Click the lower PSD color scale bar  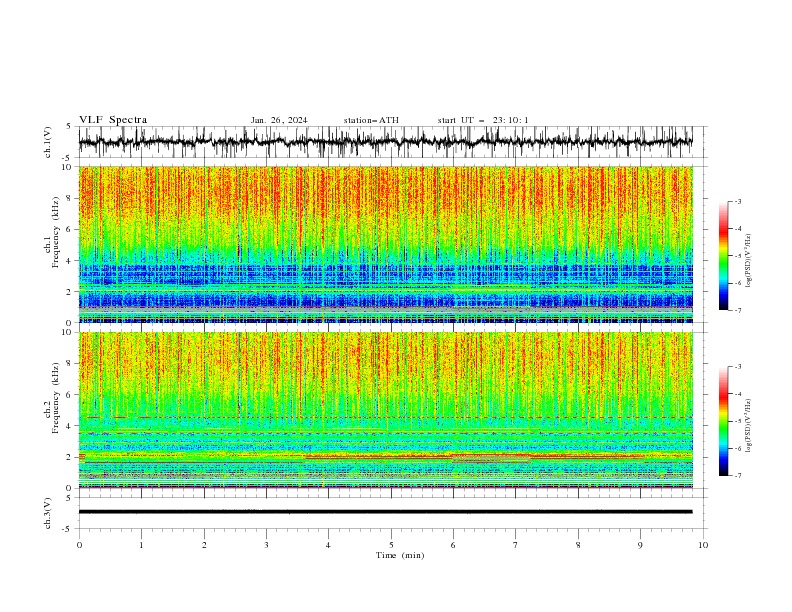(x=723, y=421)
